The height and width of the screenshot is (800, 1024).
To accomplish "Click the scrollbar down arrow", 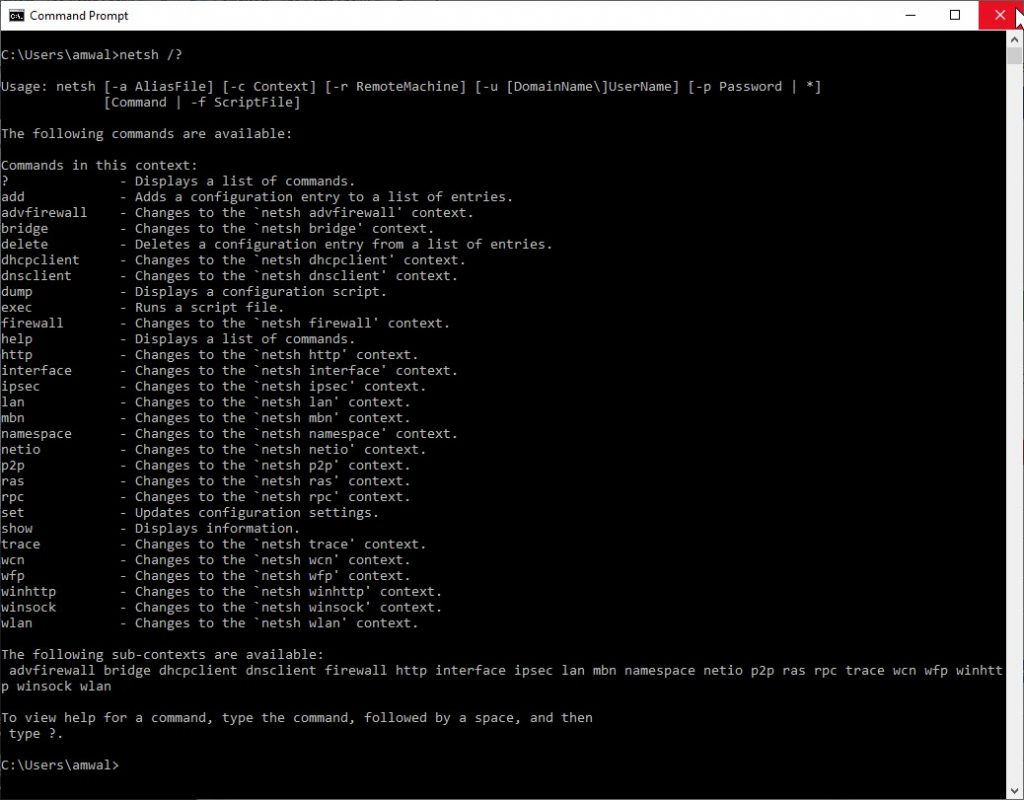I will pos(1017,790).
